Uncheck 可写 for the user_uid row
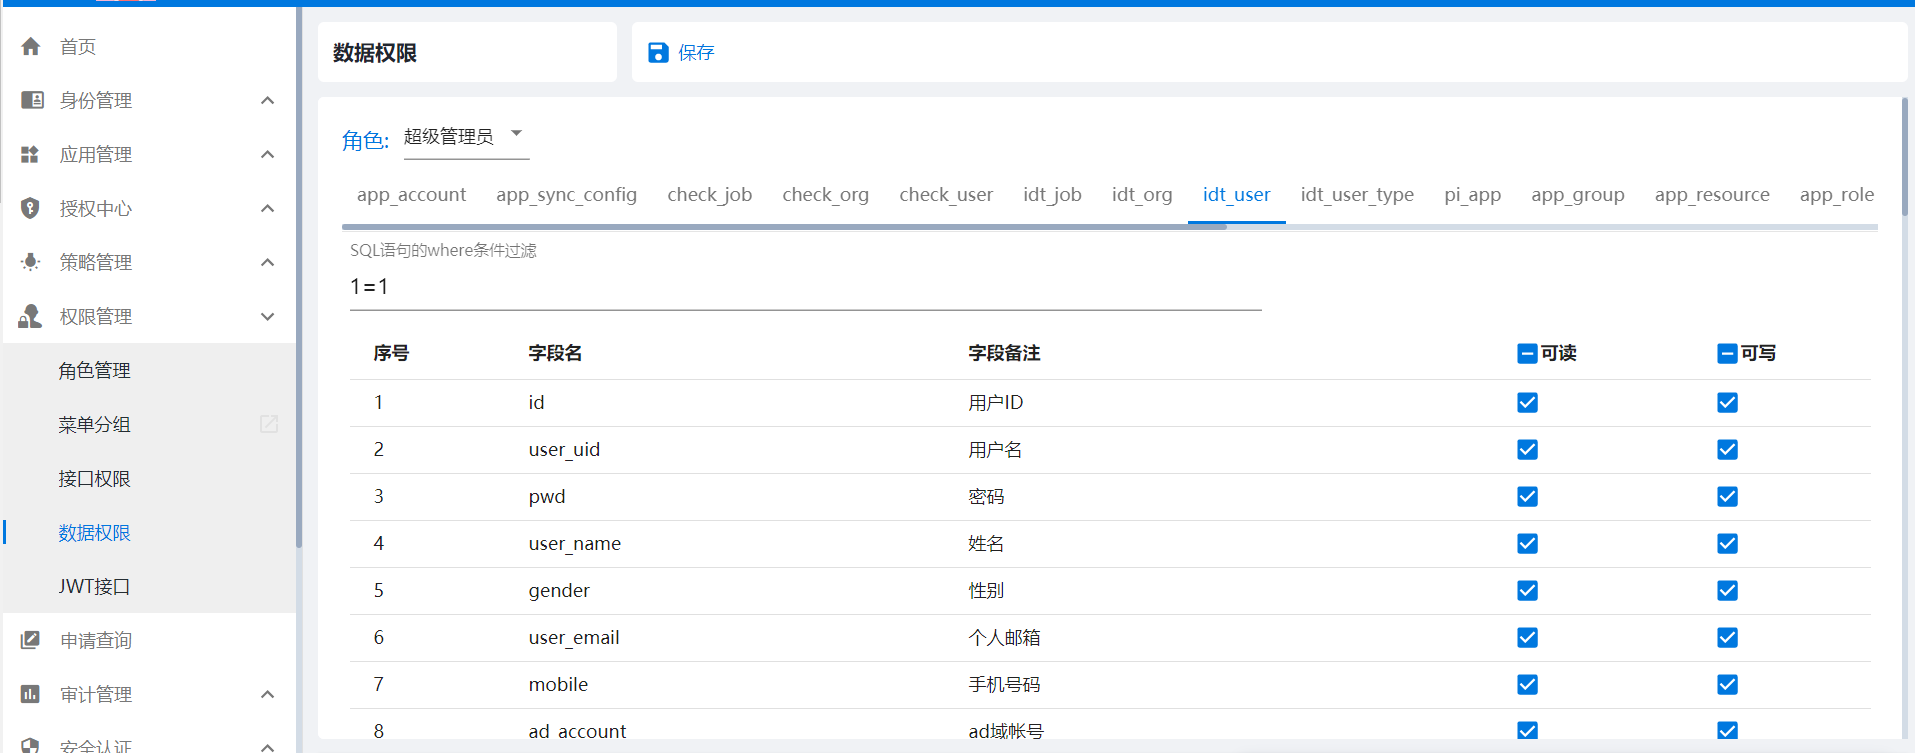1915x753 pixels. pyautogui.click(x=1727, y=449)
